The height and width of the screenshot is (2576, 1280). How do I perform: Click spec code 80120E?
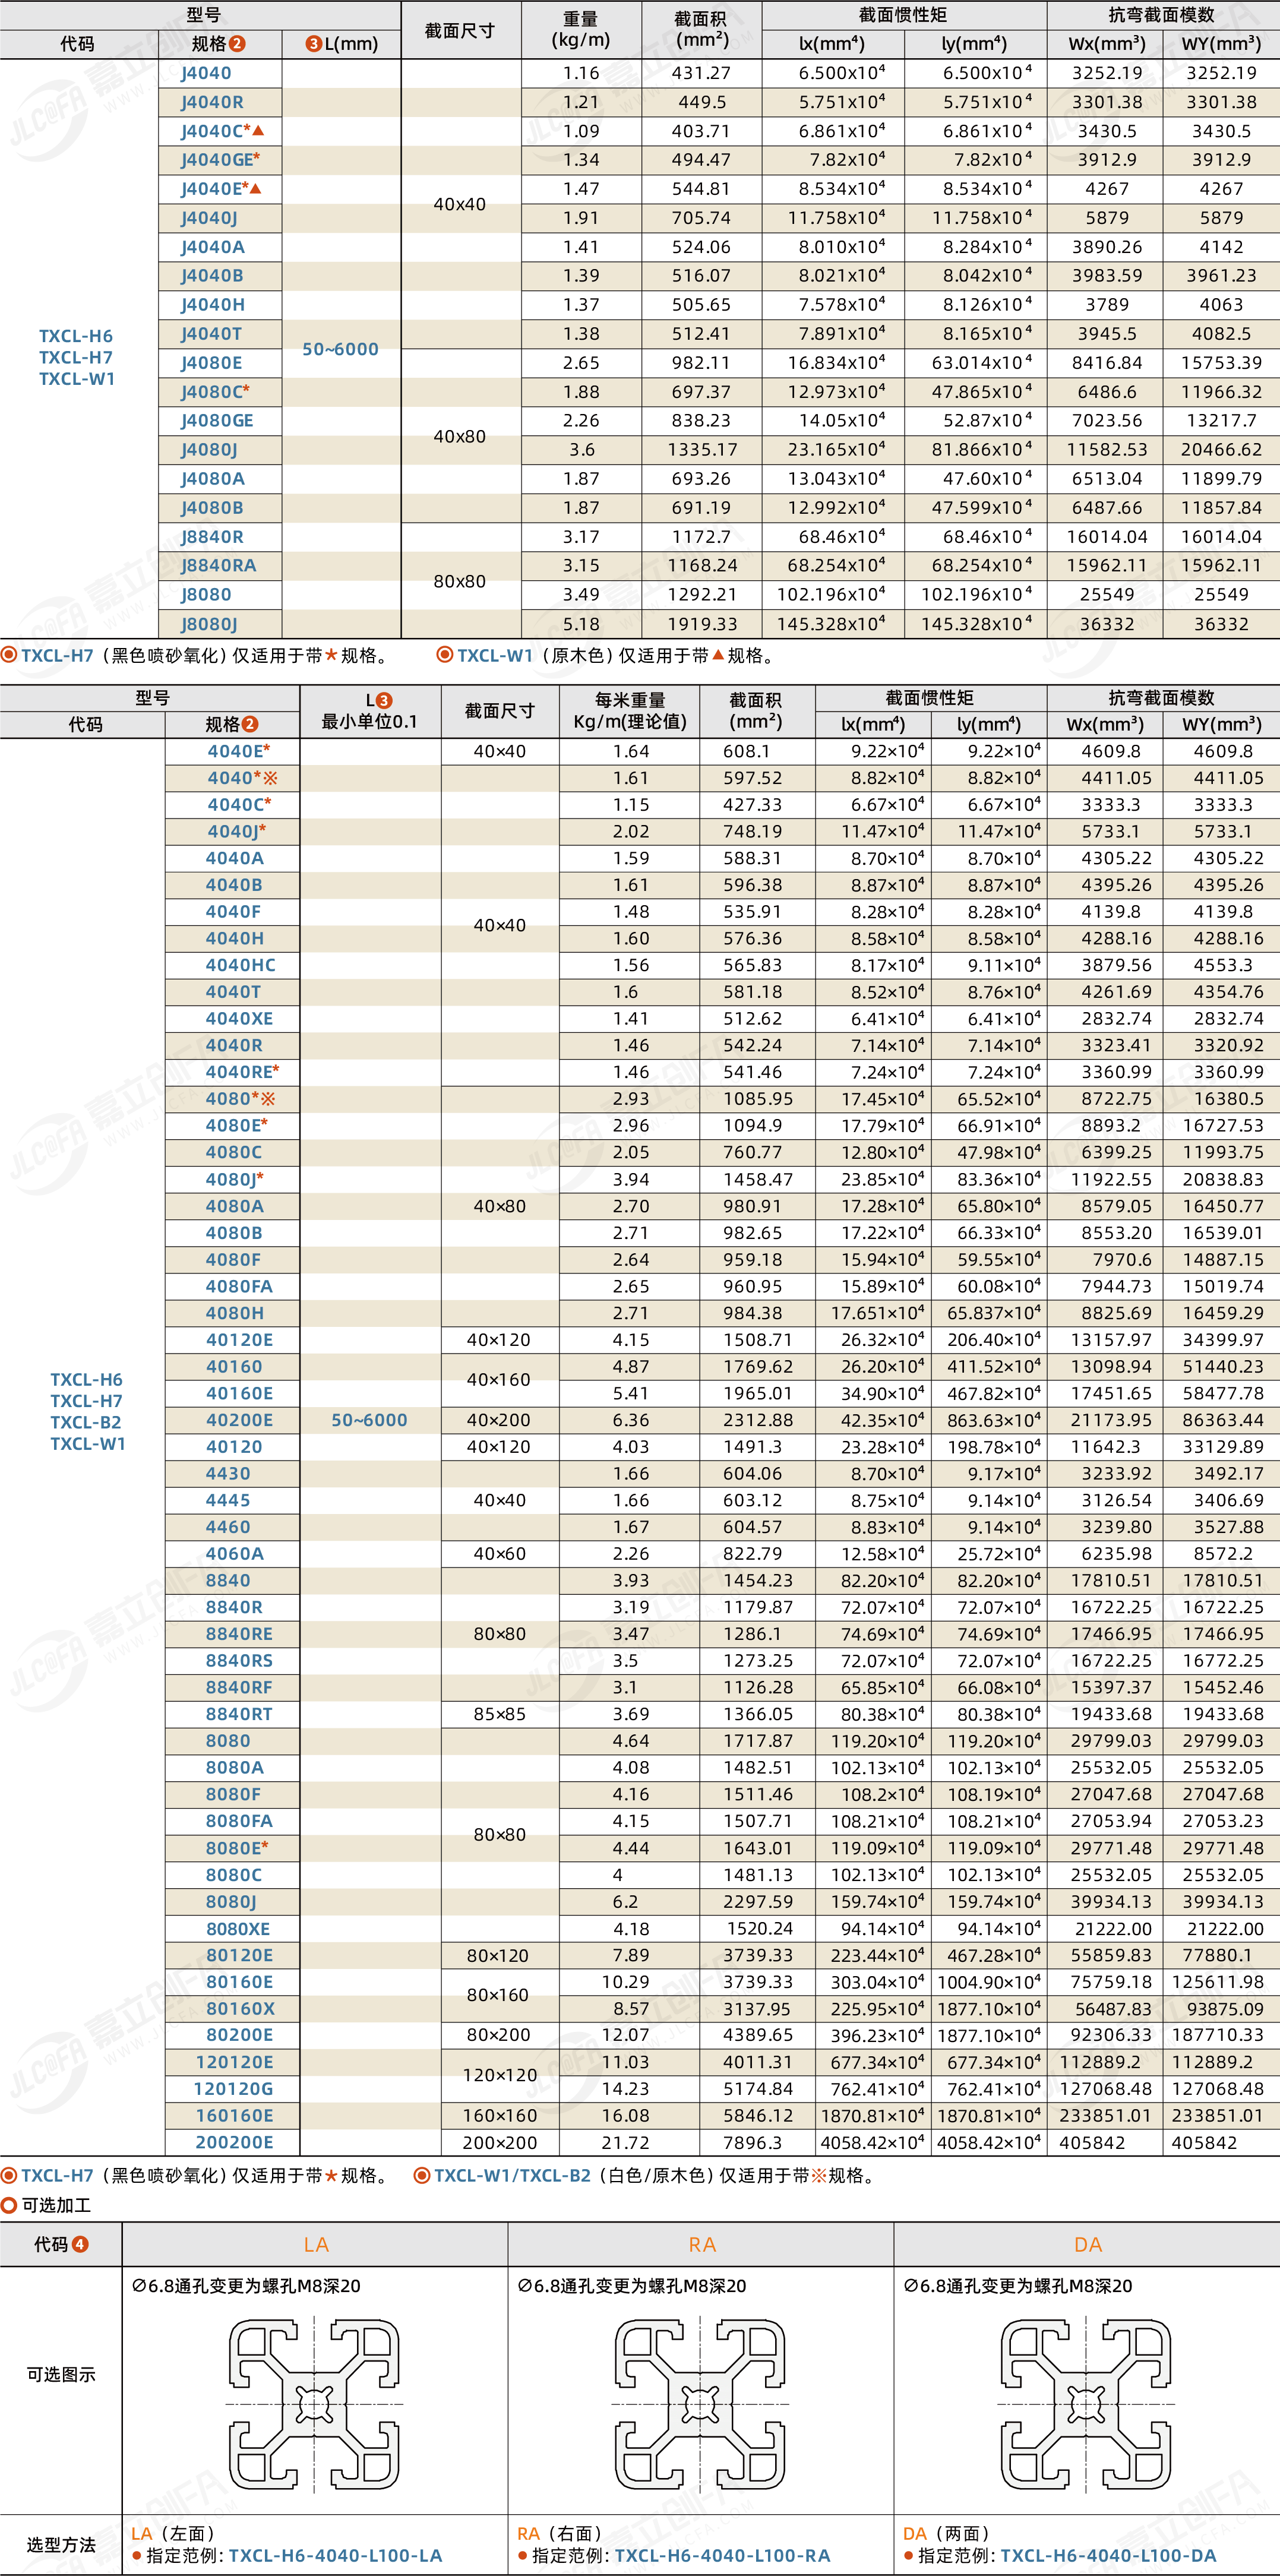239,1955
